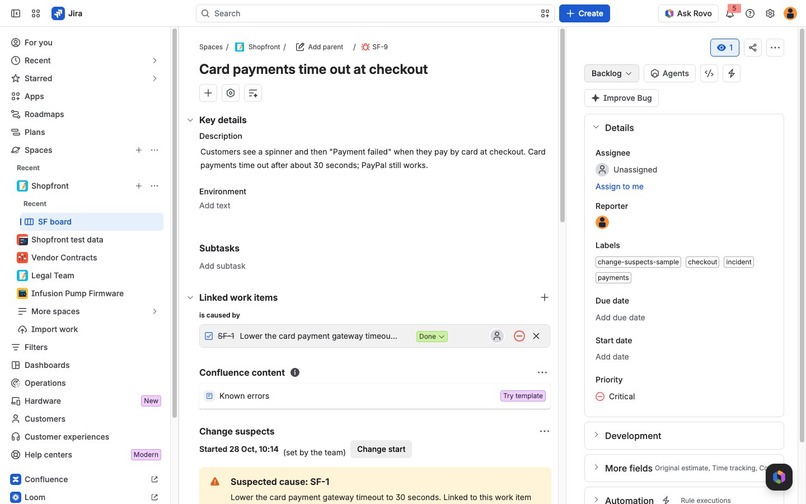The image size is (806, 504).
Task: Click the plus button under the title
Action: [x=208, y=93]
